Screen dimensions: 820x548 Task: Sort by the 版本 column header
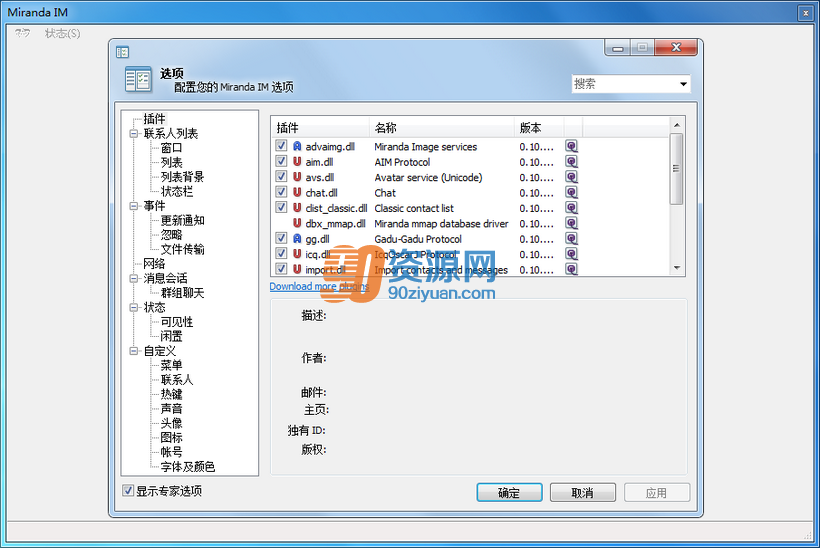coord(539,128)
